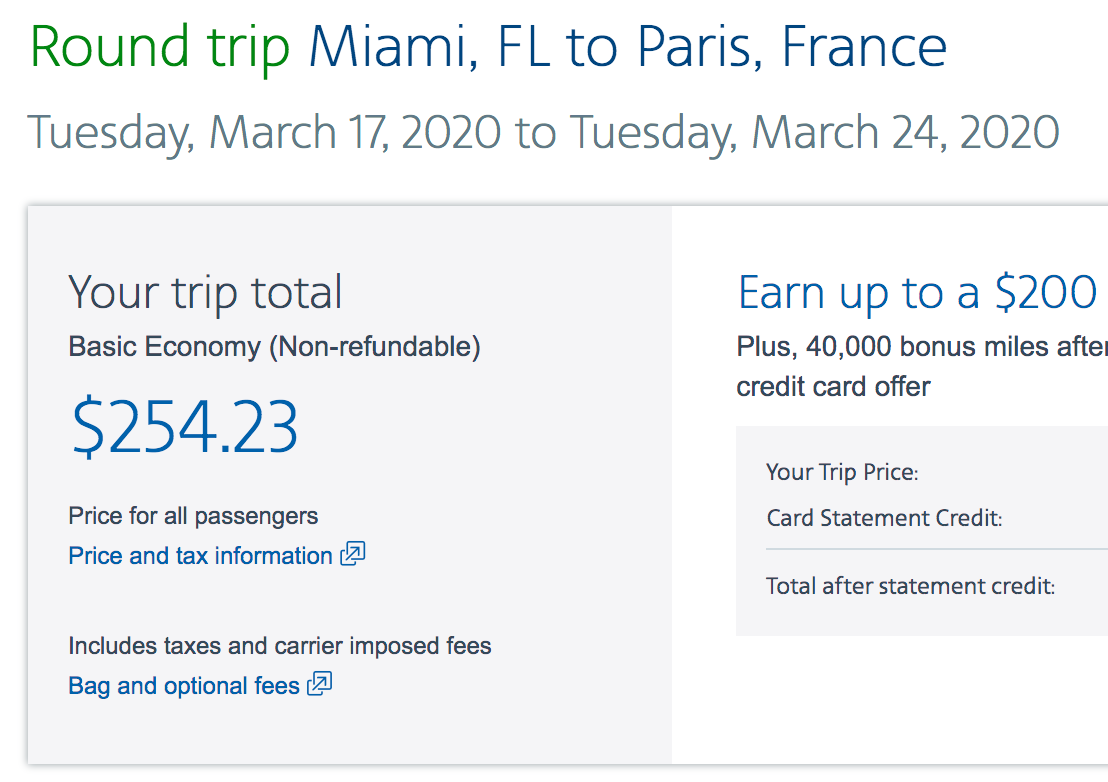Click the 40,000 bonus miles offer text
Screen dimensions: 1108x782
click(922, 347)
